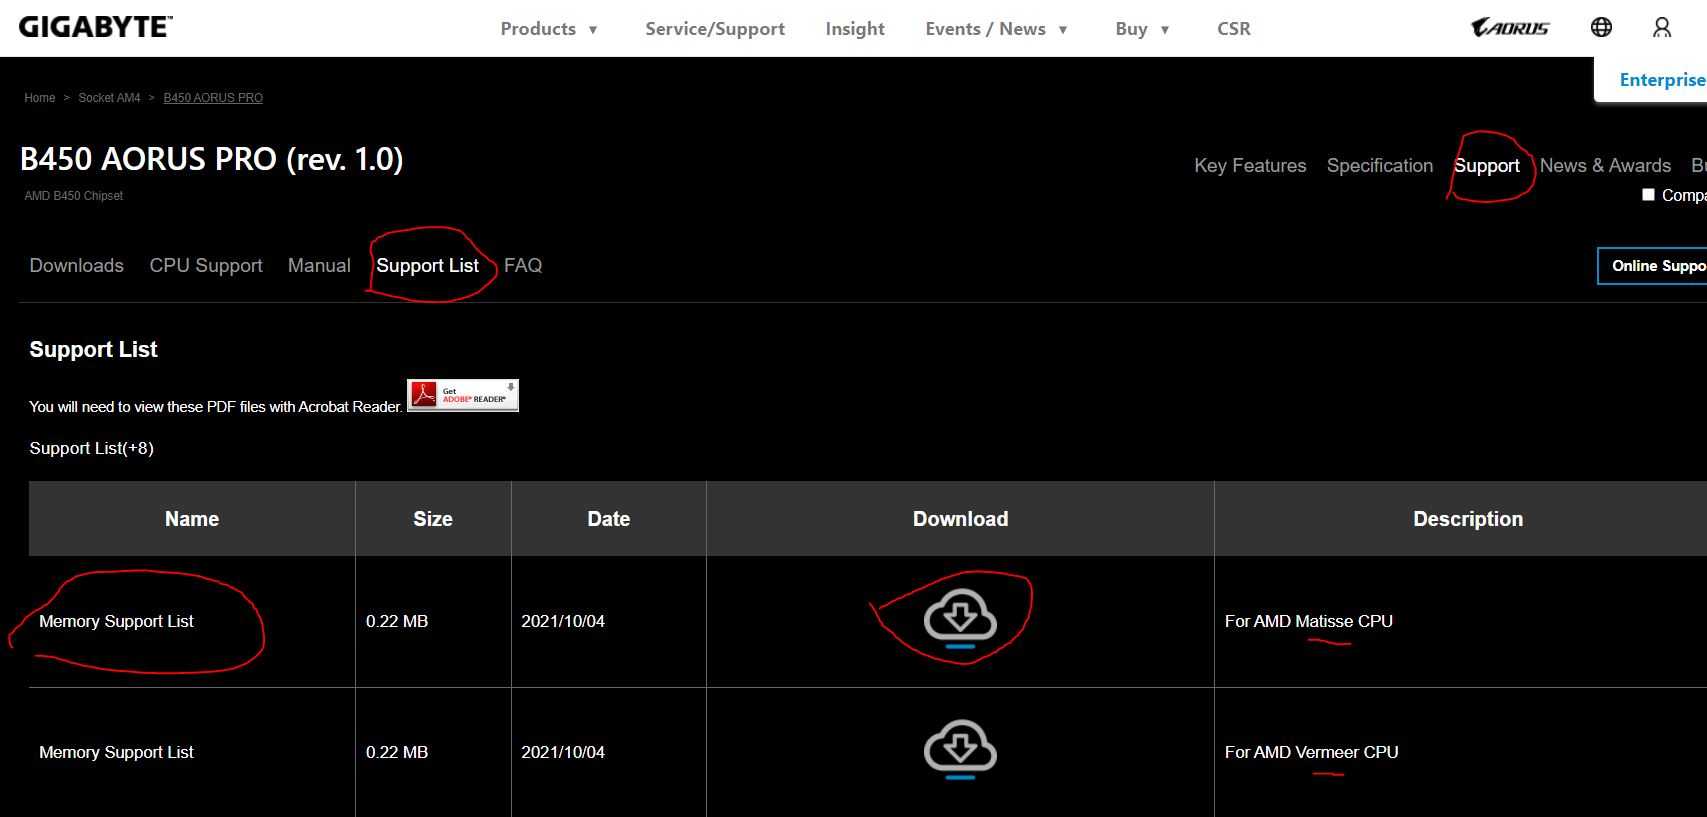The image size is (1707, 817).
Task: Click the Online Support button
Action: pyautogui.click(x=1655, y=266)
